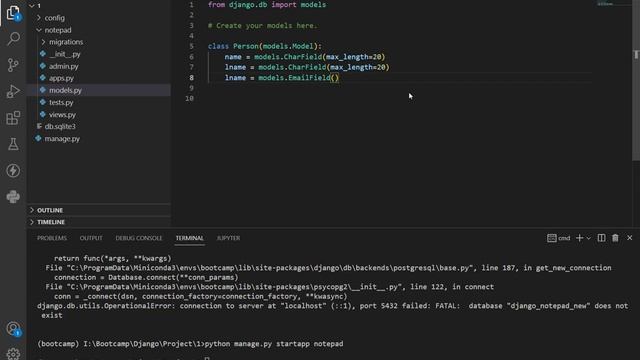Open views.py file
This screenshot has height=360, width=640.
(99, 115)
